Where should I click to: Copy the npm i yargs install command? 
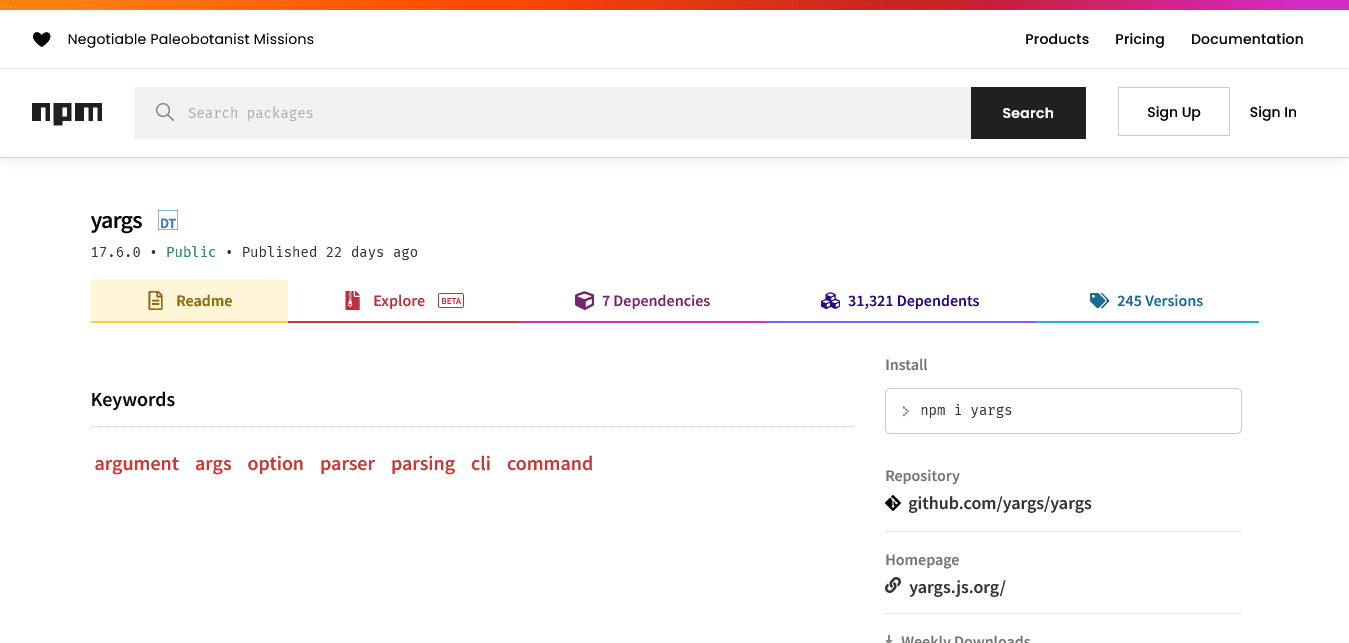click(x=1062, y=411)
